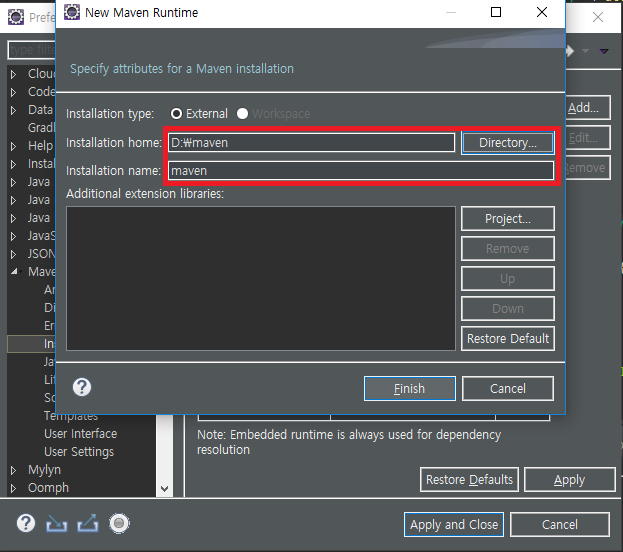Click the Edit... button in Preferences
The image size is (623, 552).
coord(588,138)
